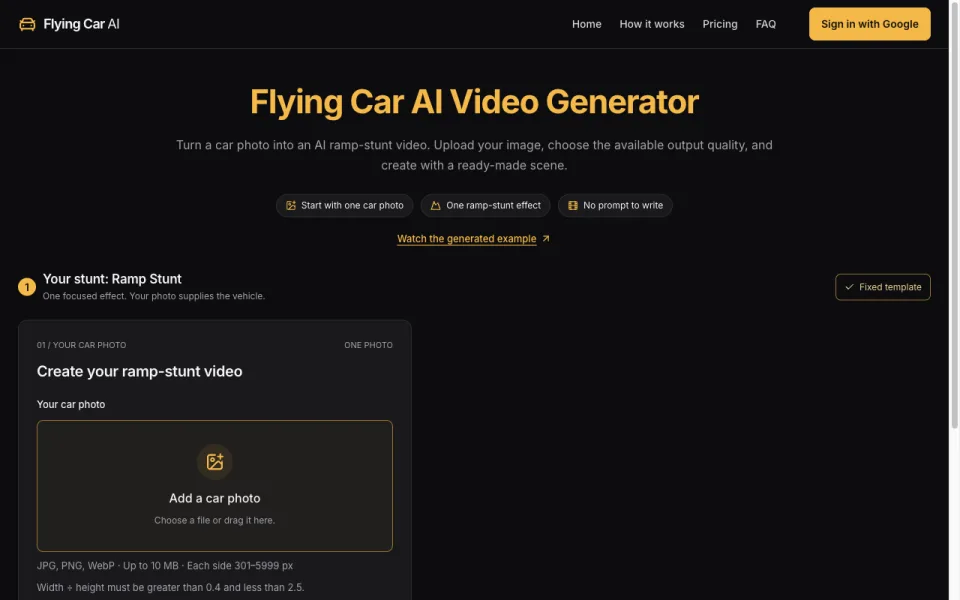Click the add-image icon in upload area
The width and height of the screenshot is (960, 600).
point(214,462)
